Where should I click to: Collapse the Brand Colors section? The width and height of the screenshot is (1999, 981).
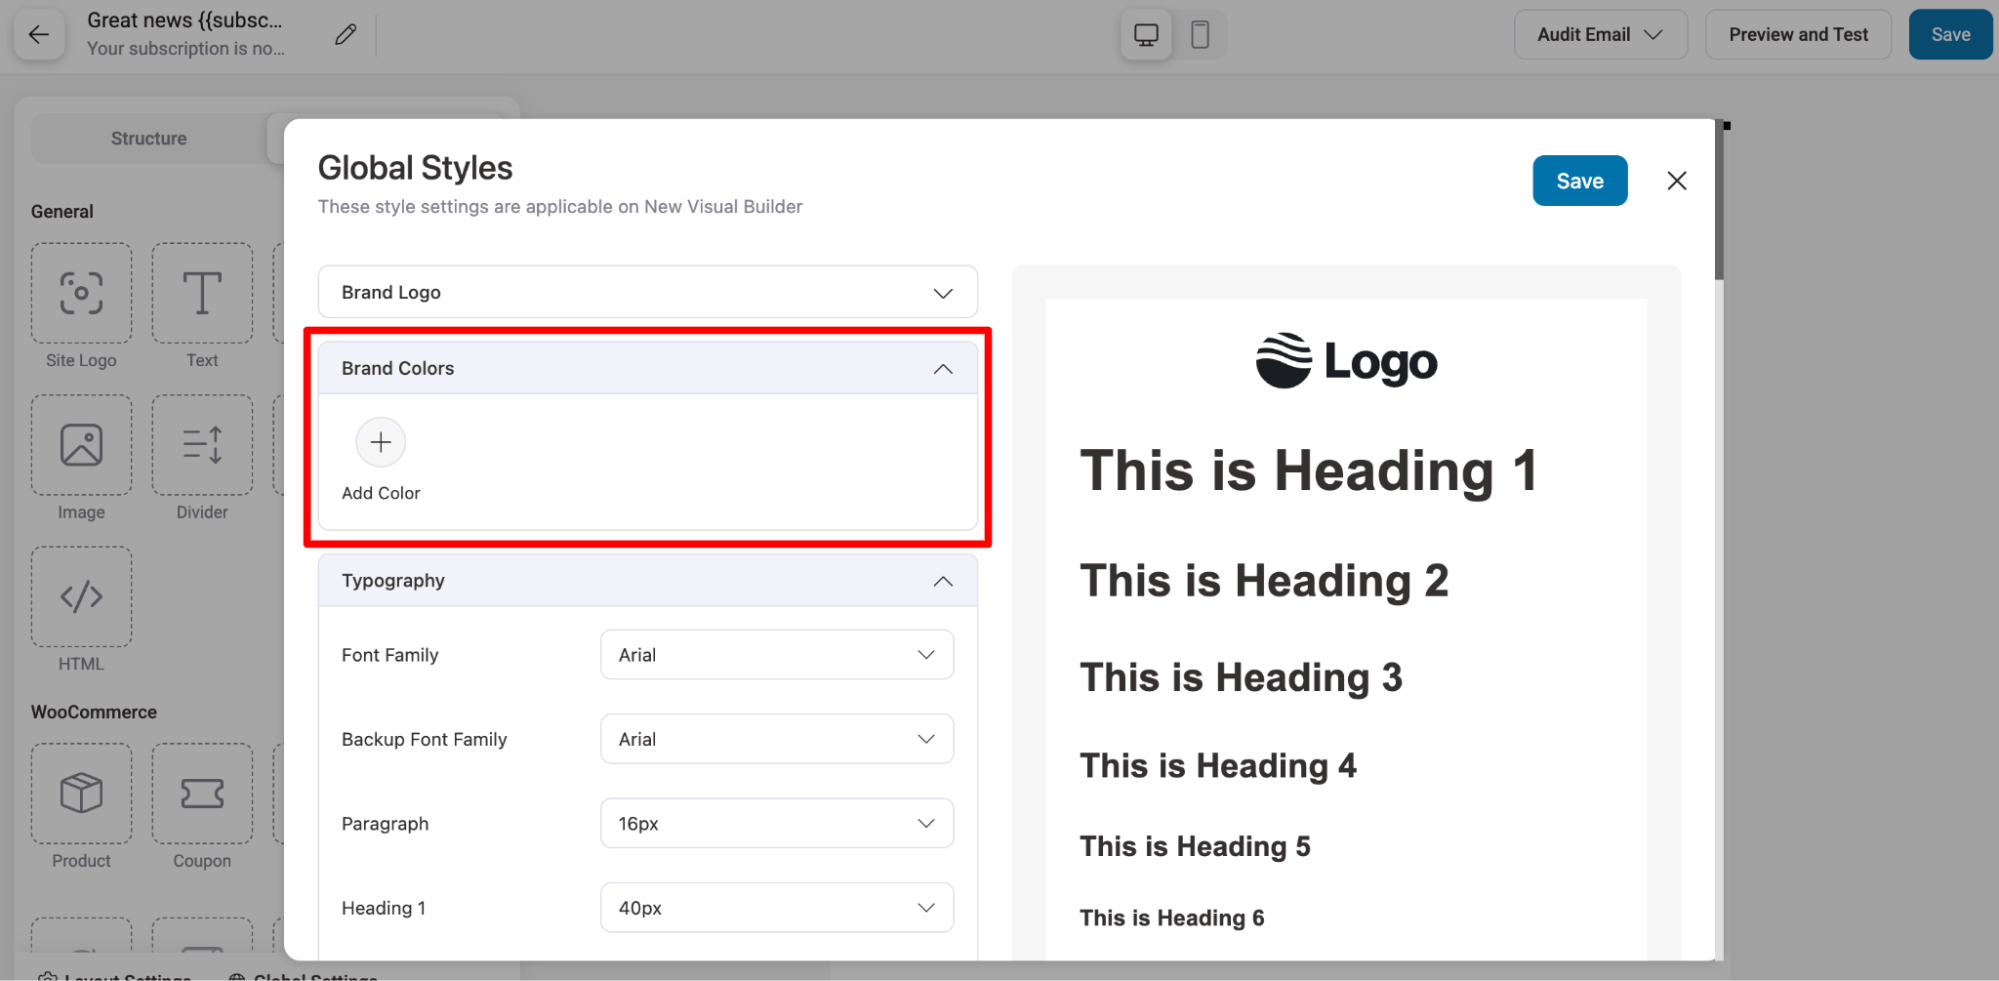coord(942,369)
